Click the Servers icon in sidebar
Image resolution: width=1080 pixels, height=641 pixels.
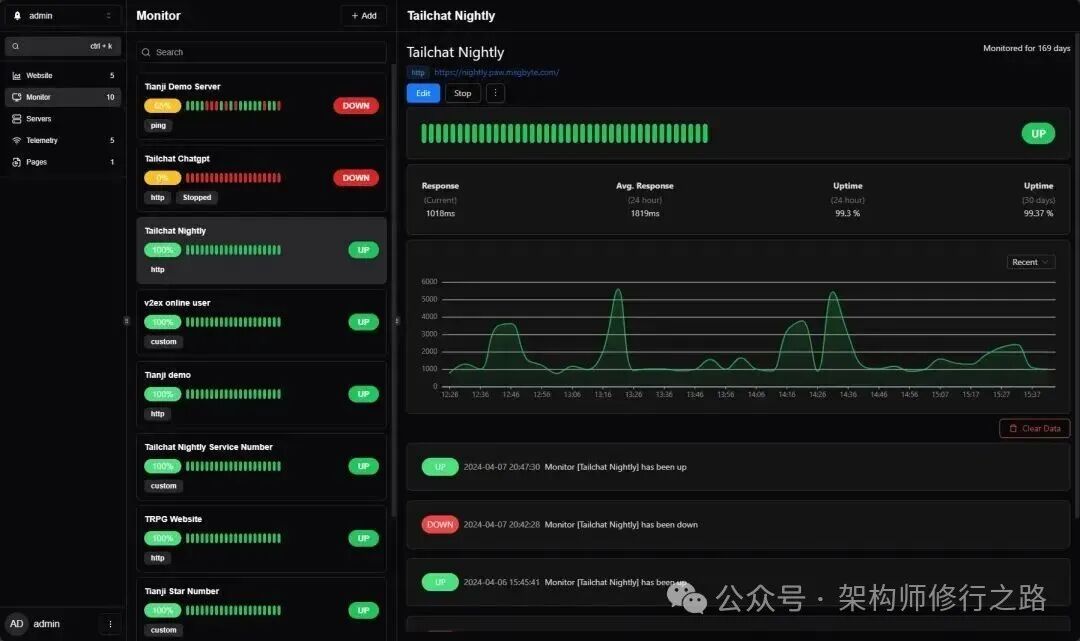[x=16, y=119]
